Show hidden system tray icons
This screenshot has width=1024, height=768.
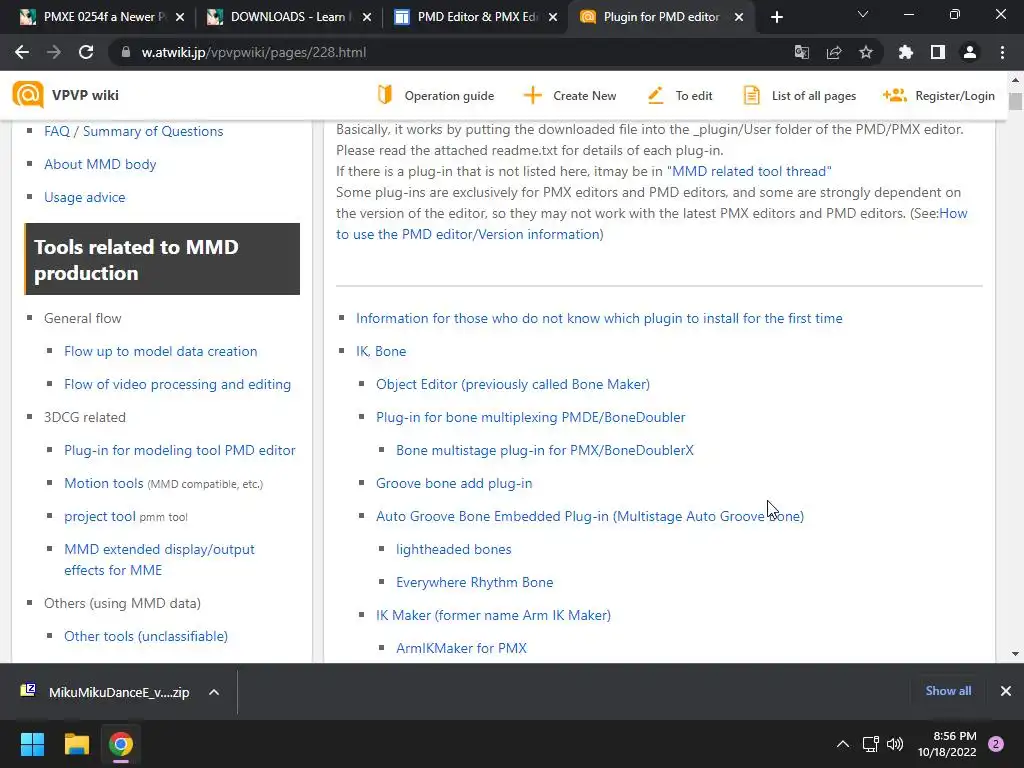click(x=843, y=744)
